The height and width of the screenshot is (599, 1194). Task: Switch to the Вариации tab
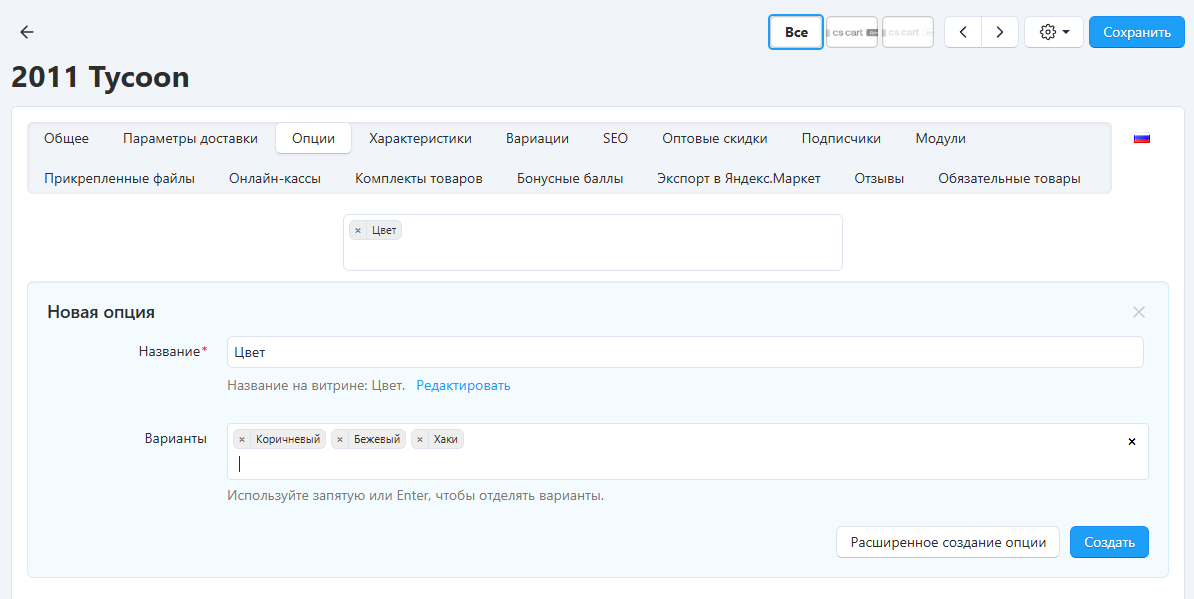(x=537, y=138)
